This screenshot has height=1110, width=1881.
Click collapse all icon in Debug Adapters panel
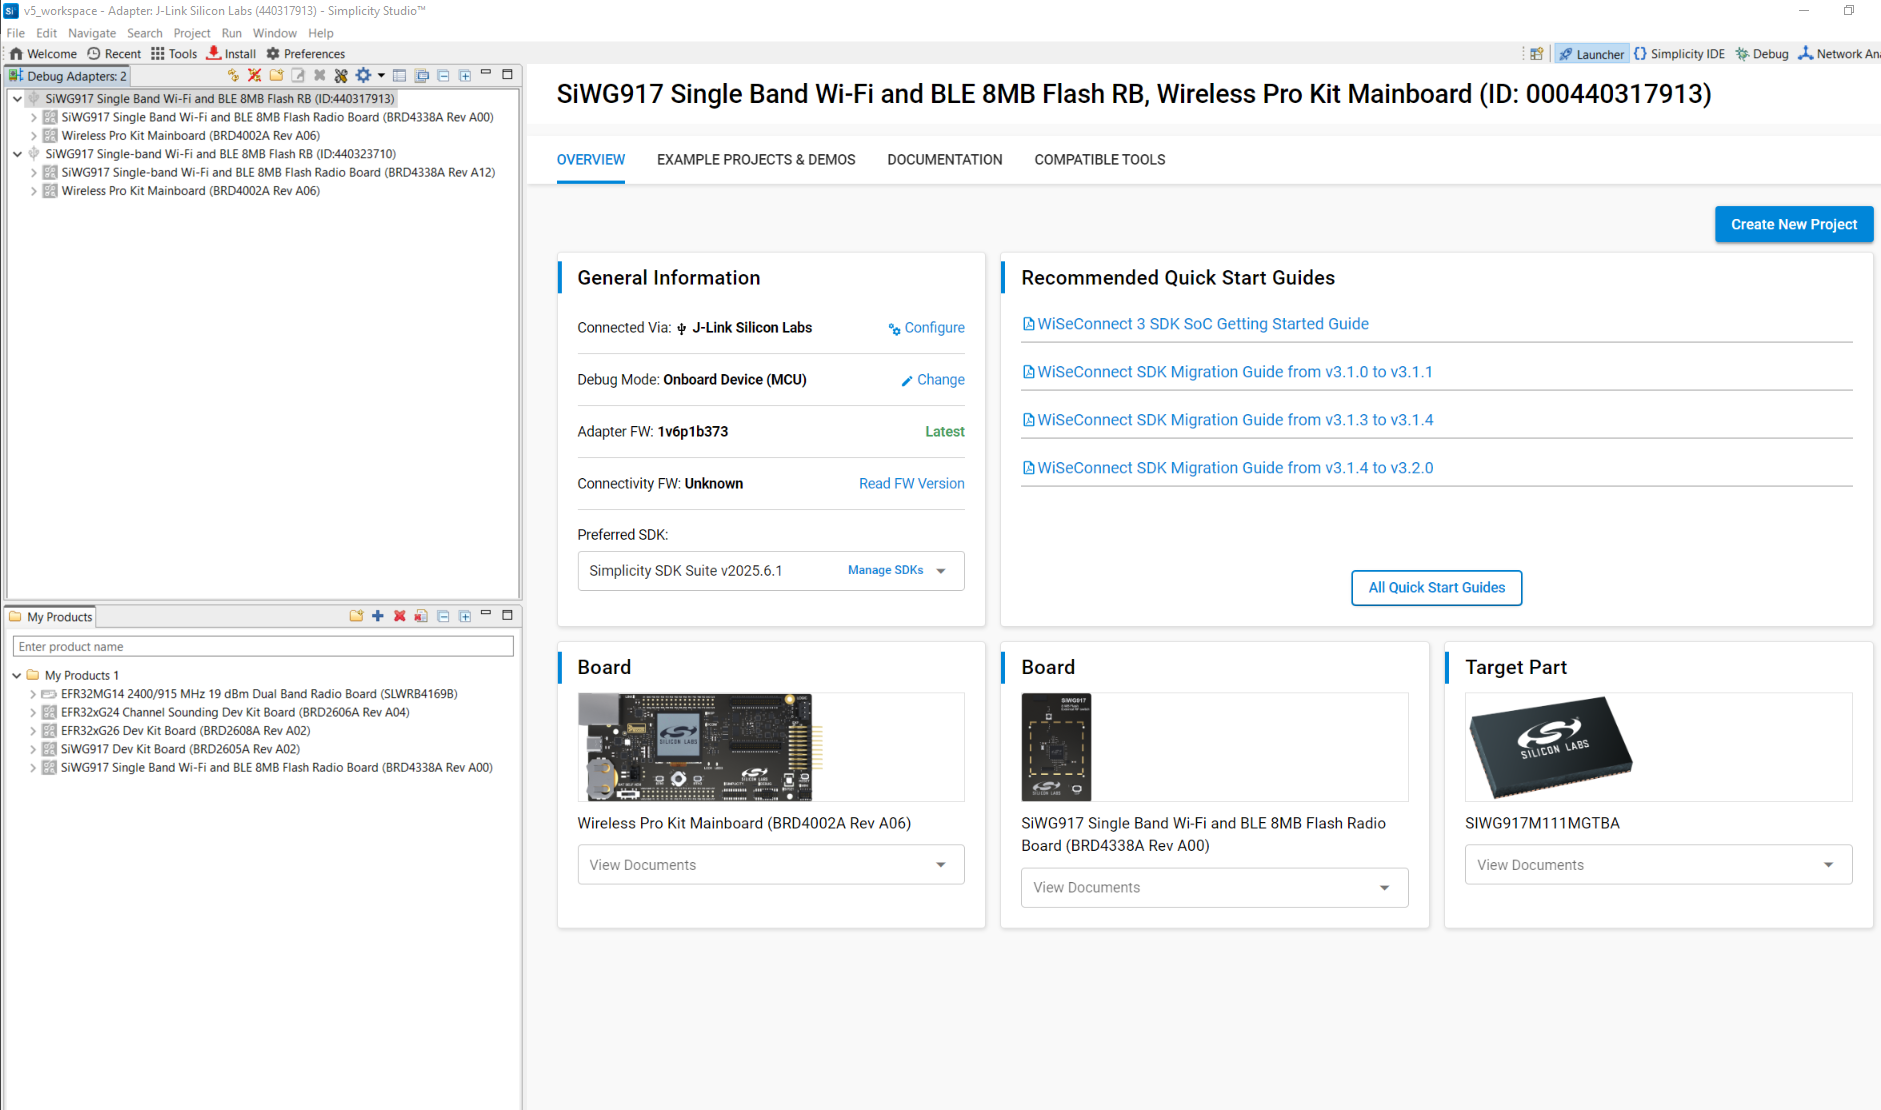click(x=443, y=76)
